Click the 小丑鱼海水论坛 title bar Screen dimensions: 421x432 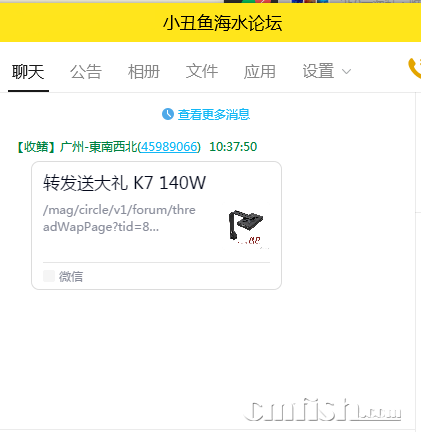[x=210, y=23]
